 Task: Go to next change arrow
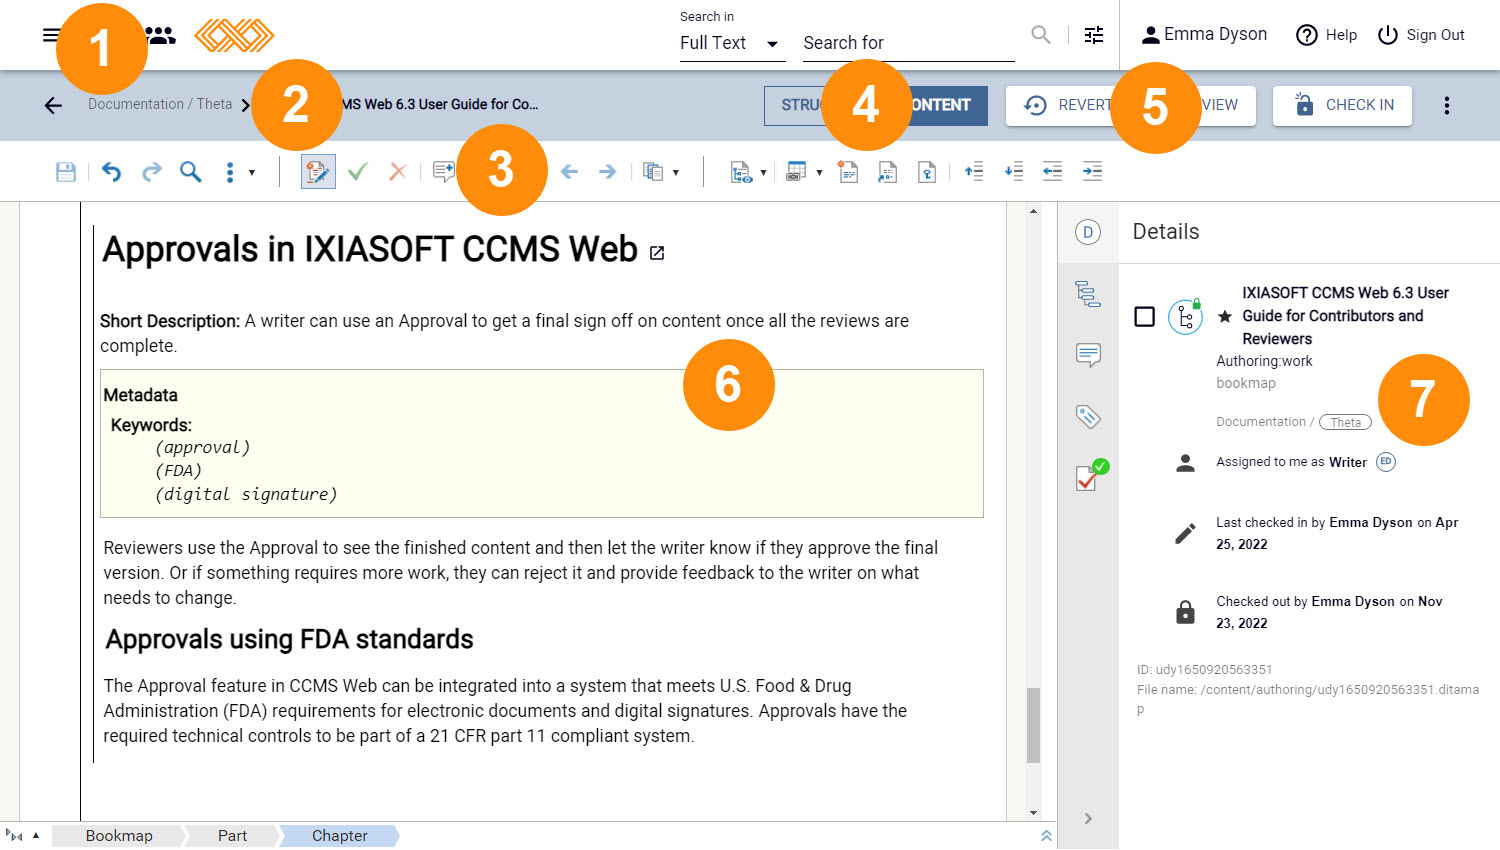coord(607,172)
